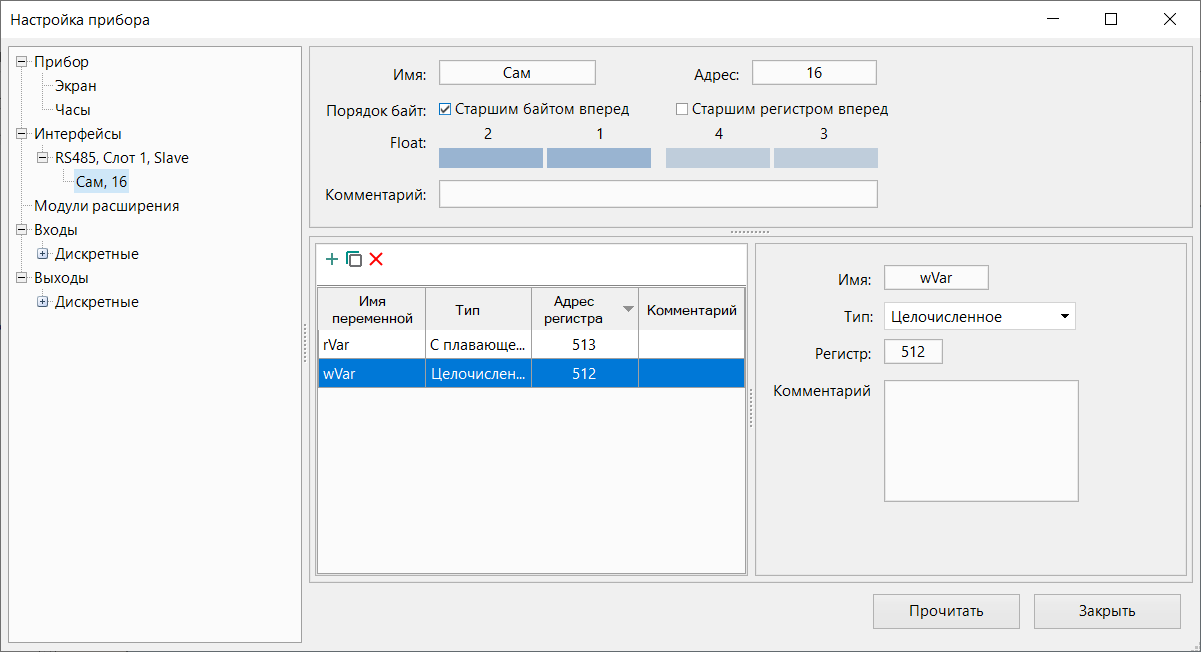
Task: Enable Старшим байтом вперед checkbox
Action: (446, 109)
